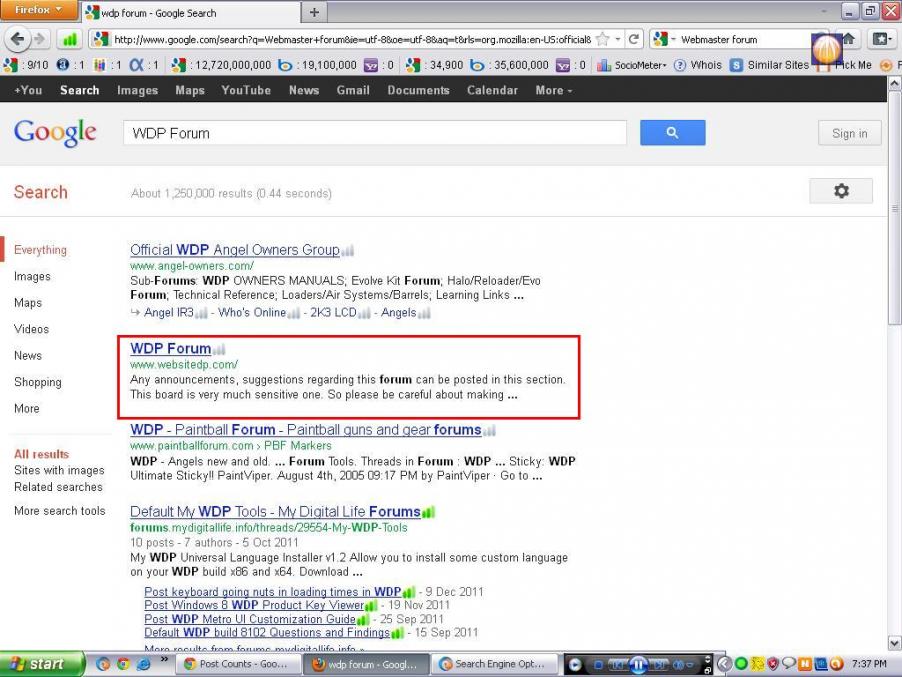Open News in the Google top bar

click(304, 90)
